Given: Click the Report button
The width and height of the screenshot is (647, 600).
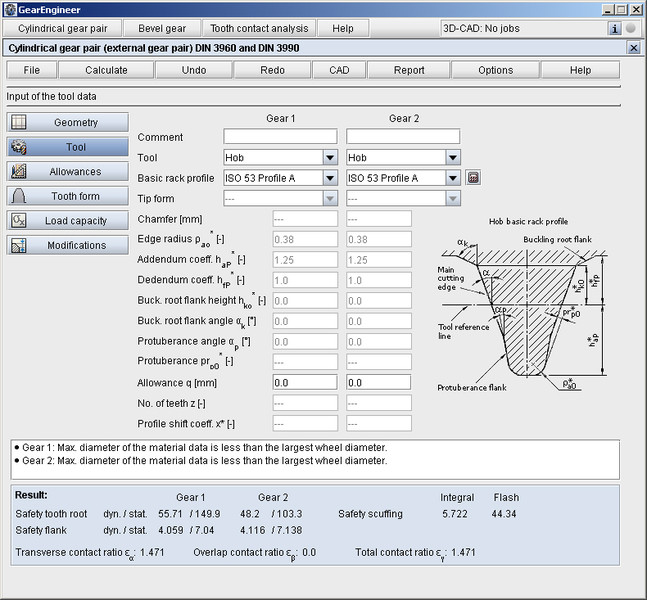Looking at the screenshot, I should pyautogui.click(x=408, y=70).
